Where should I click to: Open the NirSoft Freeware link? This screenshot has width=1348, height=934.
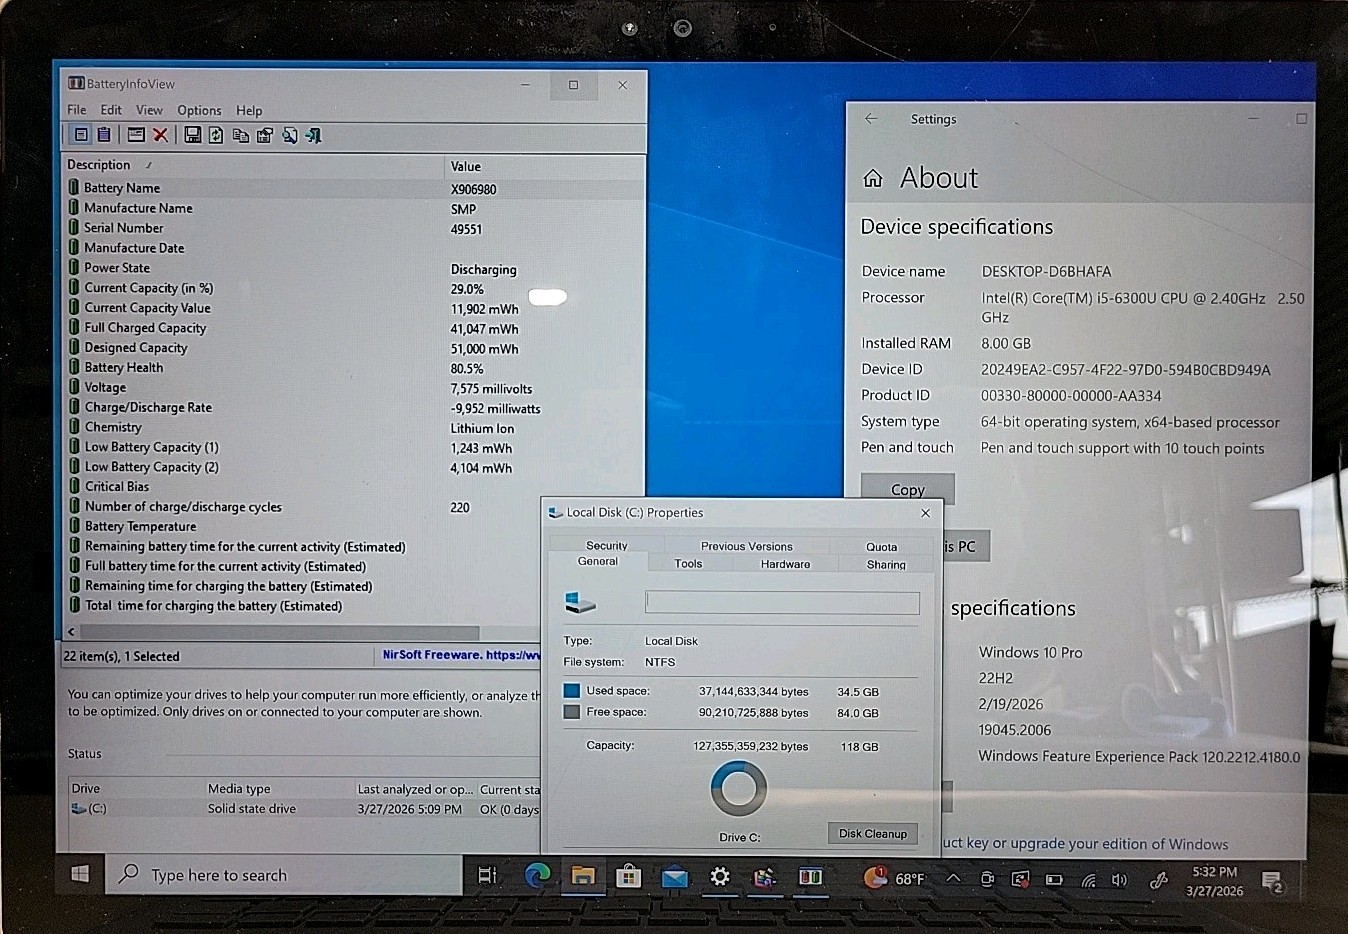click(461, 655)
